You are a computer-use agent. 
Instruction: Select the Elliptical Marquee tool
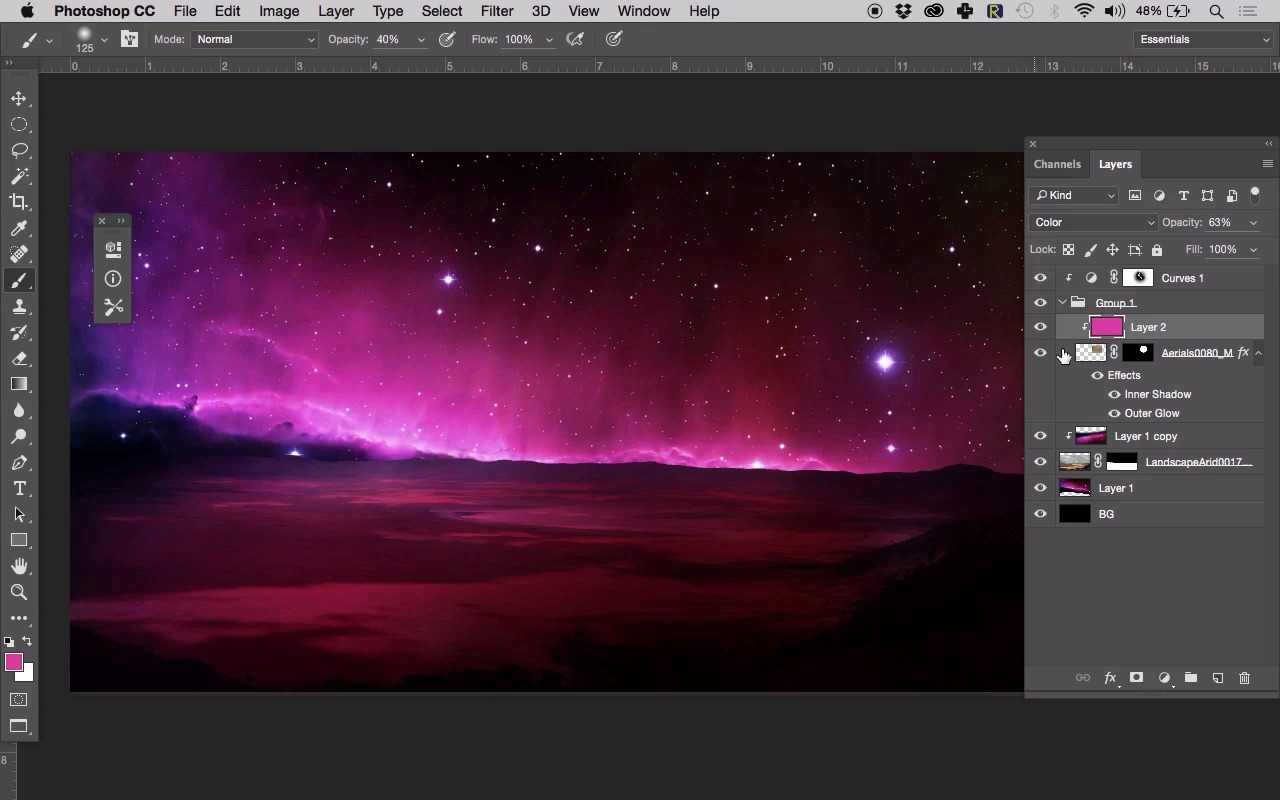tap(19, 124)
